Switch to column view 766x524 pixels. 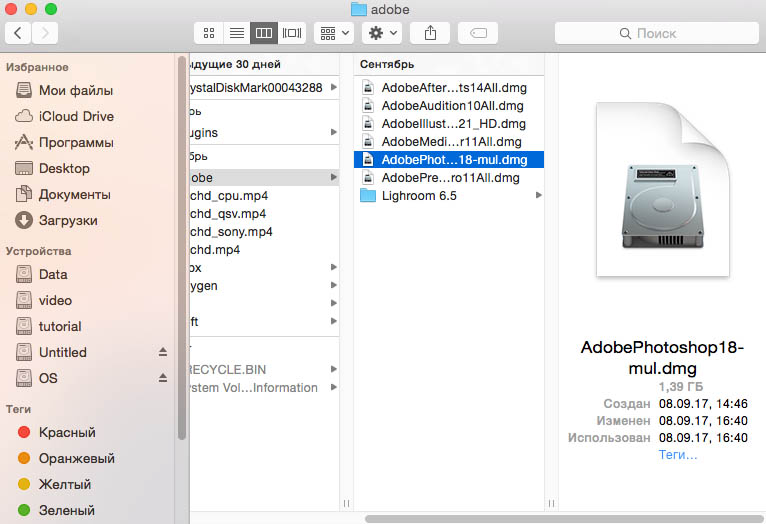[264, 33]
